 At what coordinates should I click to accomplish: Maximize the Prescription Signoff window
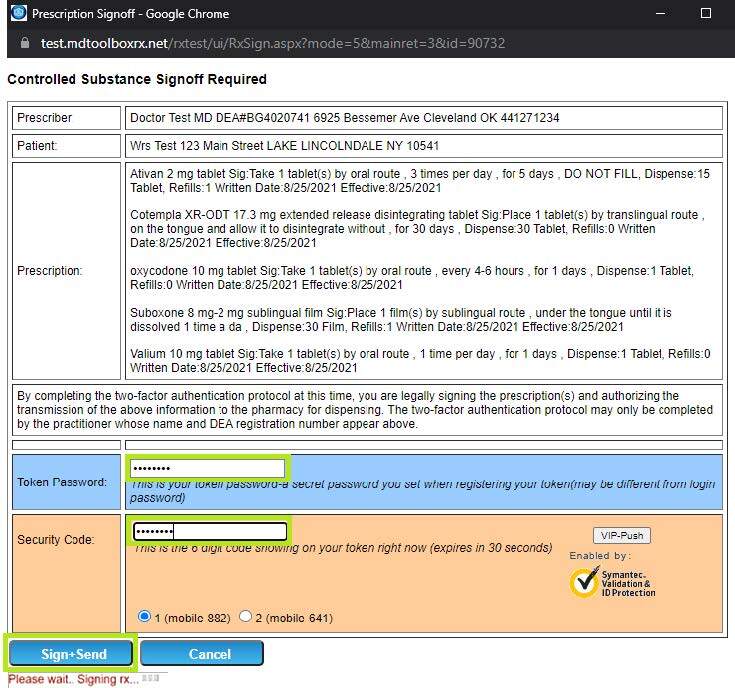(x=705, y=13)
